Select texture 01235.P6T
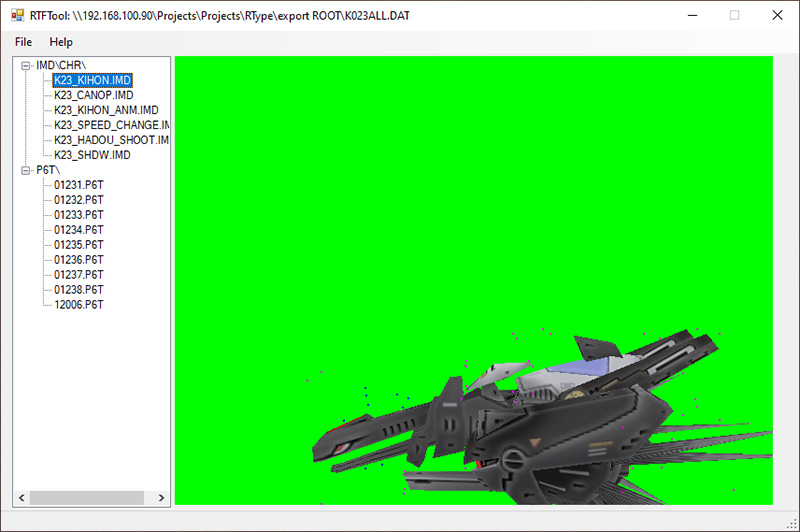The width and height of the screenshot is (800, 532). pos(79,245)
